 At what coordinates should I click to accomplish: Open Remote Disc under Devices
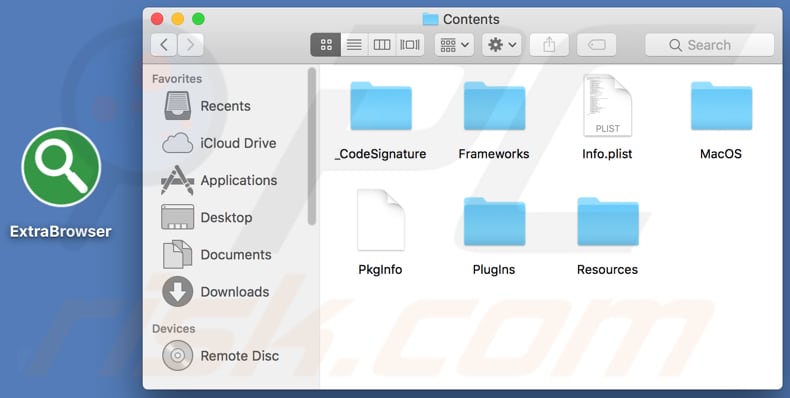tap(239, 355)
